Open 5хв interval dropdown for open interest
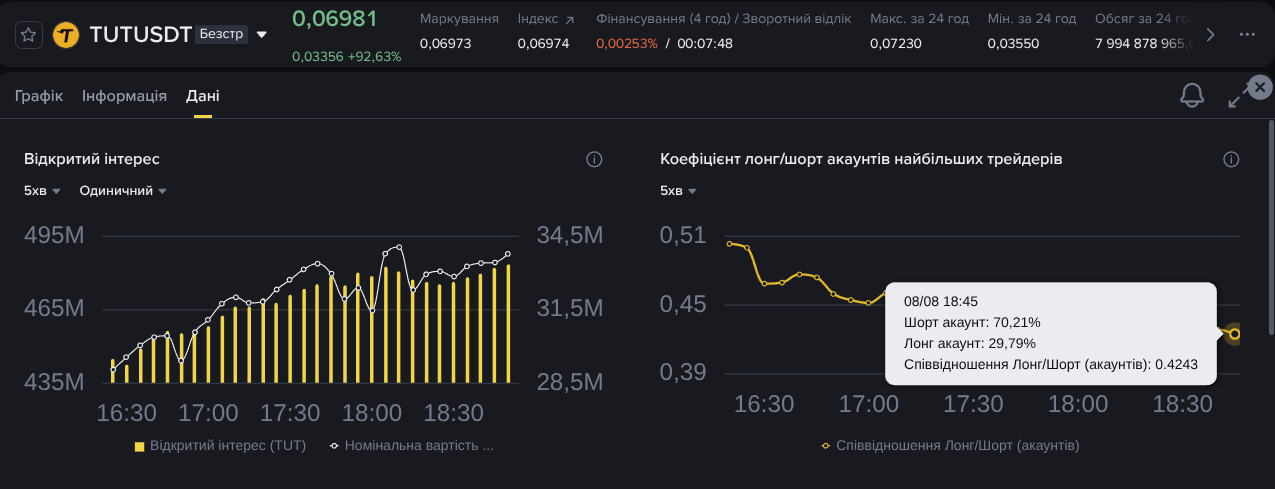The height and width of the screenshot is (489, 1275). (x=43, y=190)
